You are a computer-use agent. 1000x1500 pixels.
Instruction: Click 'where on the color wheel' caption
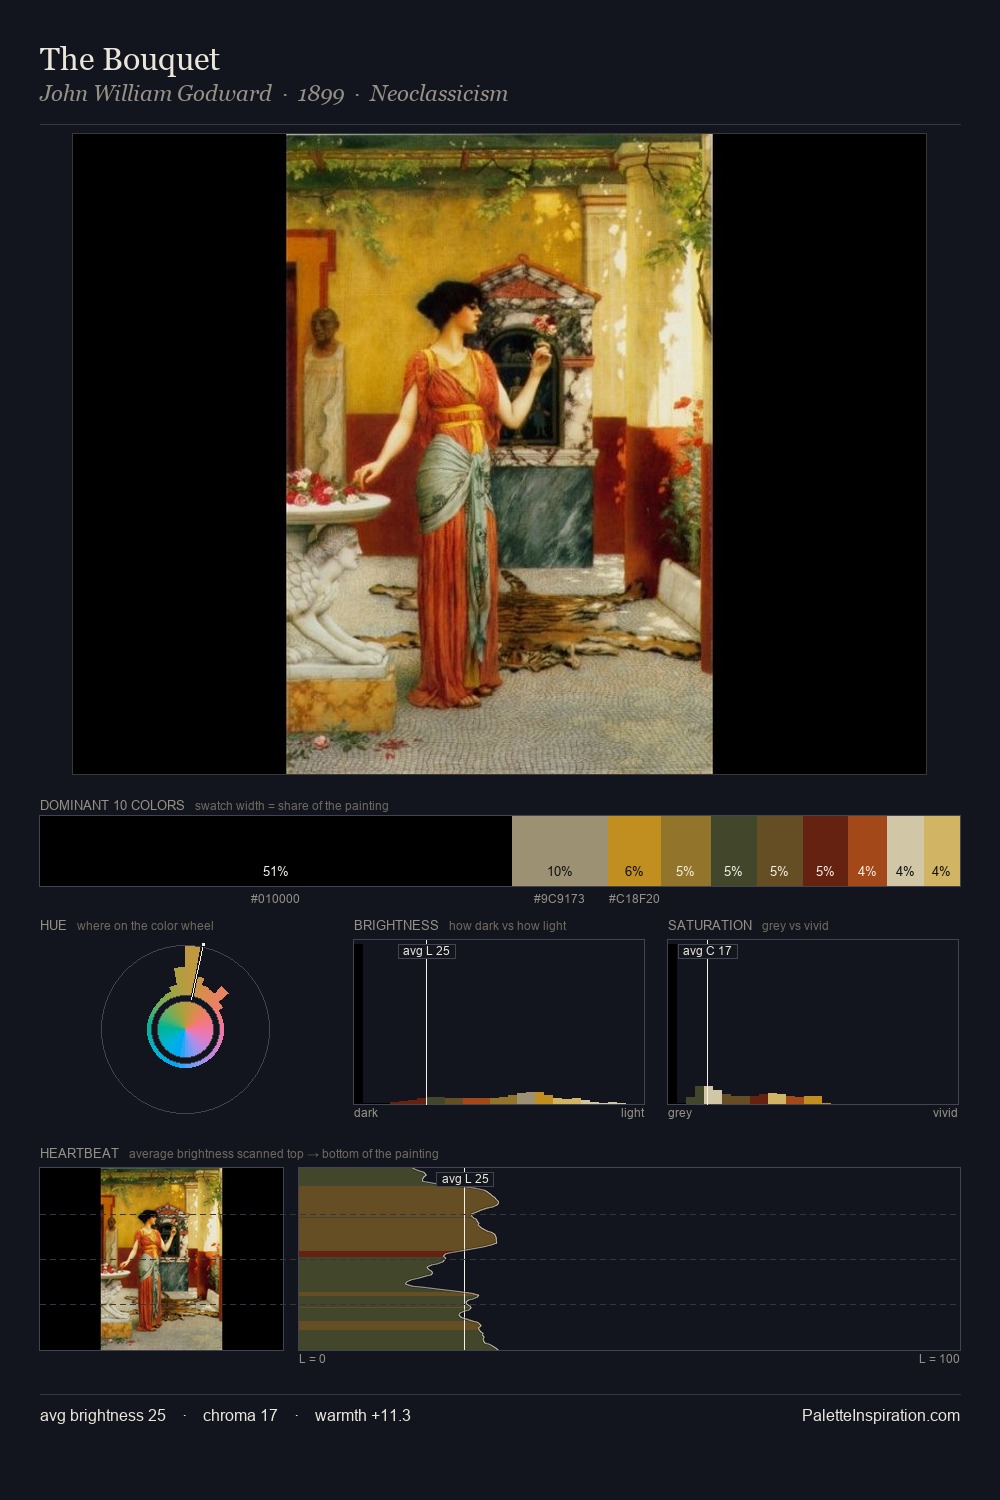pyautogui.click(x=145, y=926)
